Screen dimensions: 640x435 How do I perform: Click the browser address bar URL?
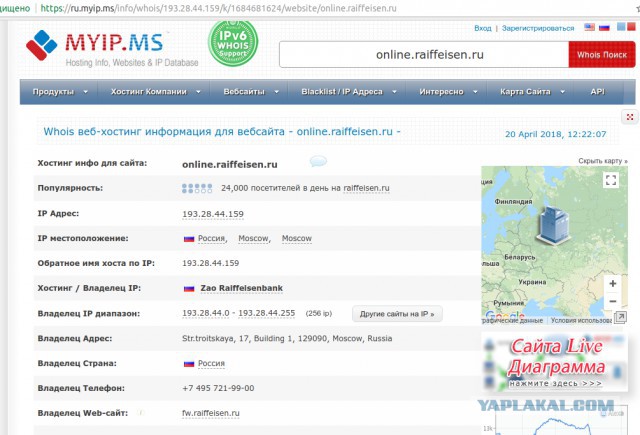[x=218, y=8]
